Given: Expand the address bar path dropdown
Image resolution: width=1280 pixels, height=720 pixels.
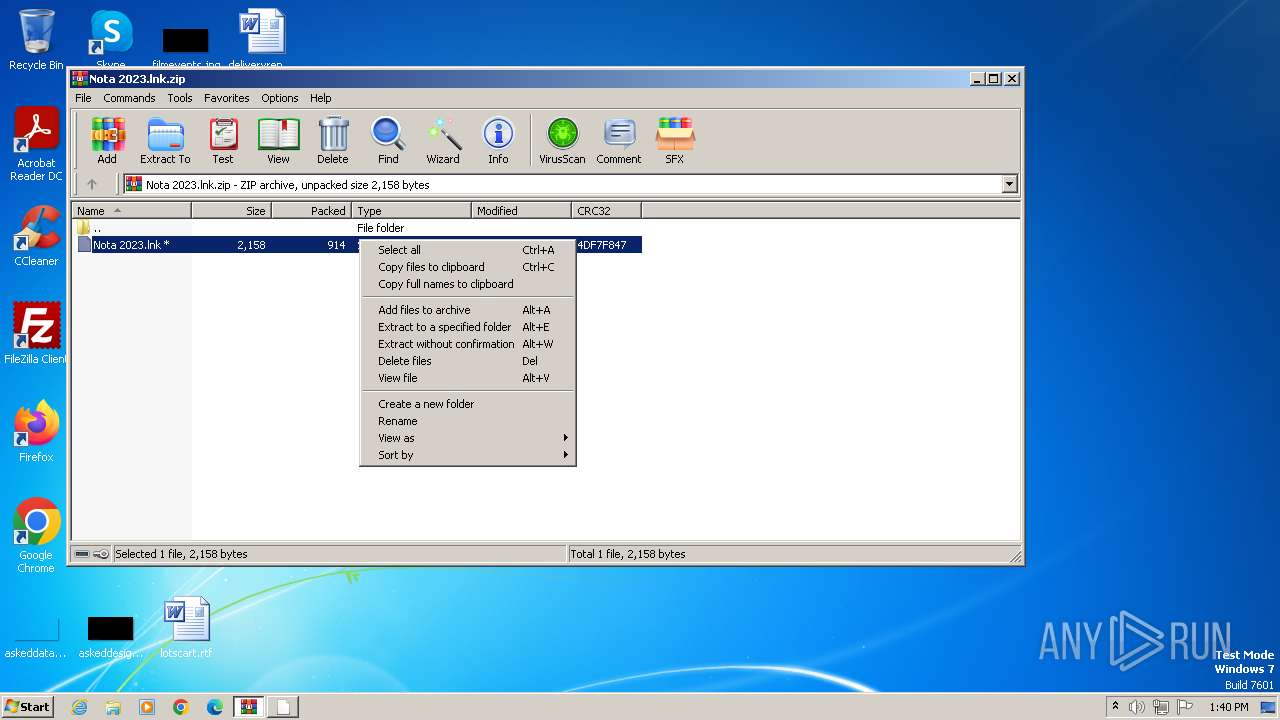Looking at the screenshot, I should pyautogui.click(x=1009, y=184).
